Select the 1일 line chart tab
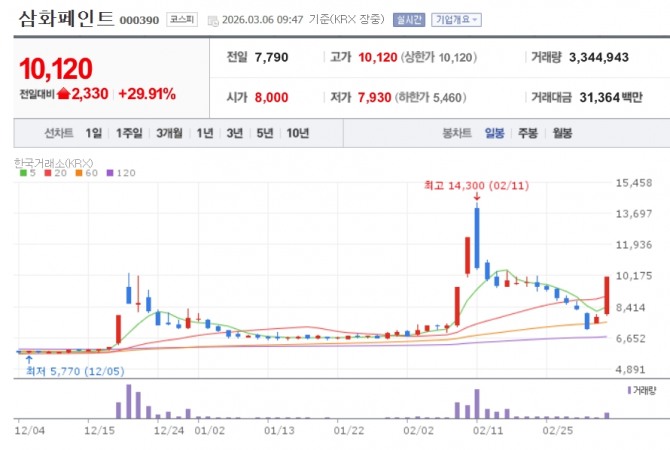 [x=94, y=133]
